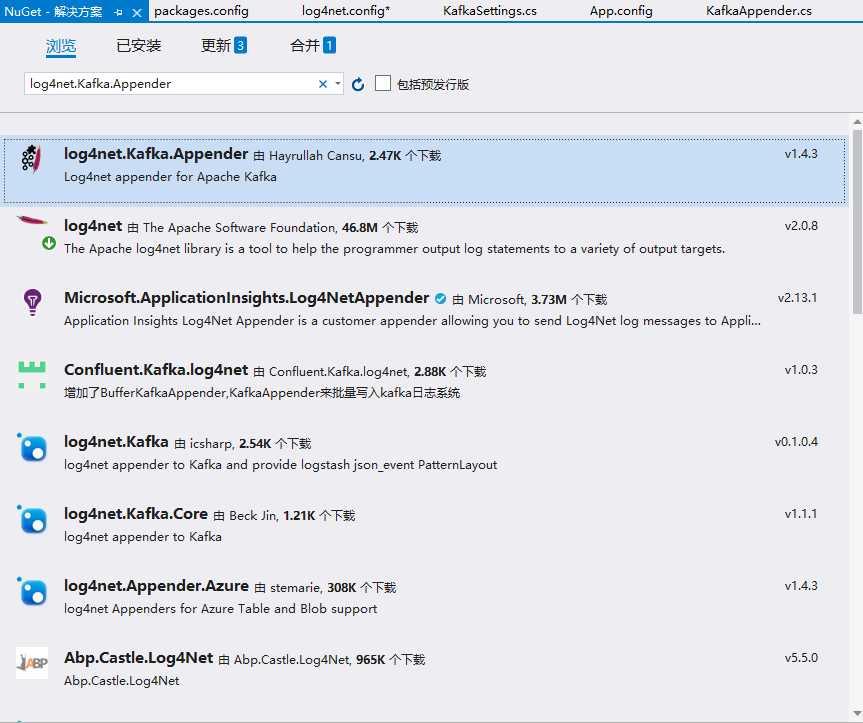Select the log4net.Kafka package by icsharp
This screenshot has width=863, height=723.
116,442
